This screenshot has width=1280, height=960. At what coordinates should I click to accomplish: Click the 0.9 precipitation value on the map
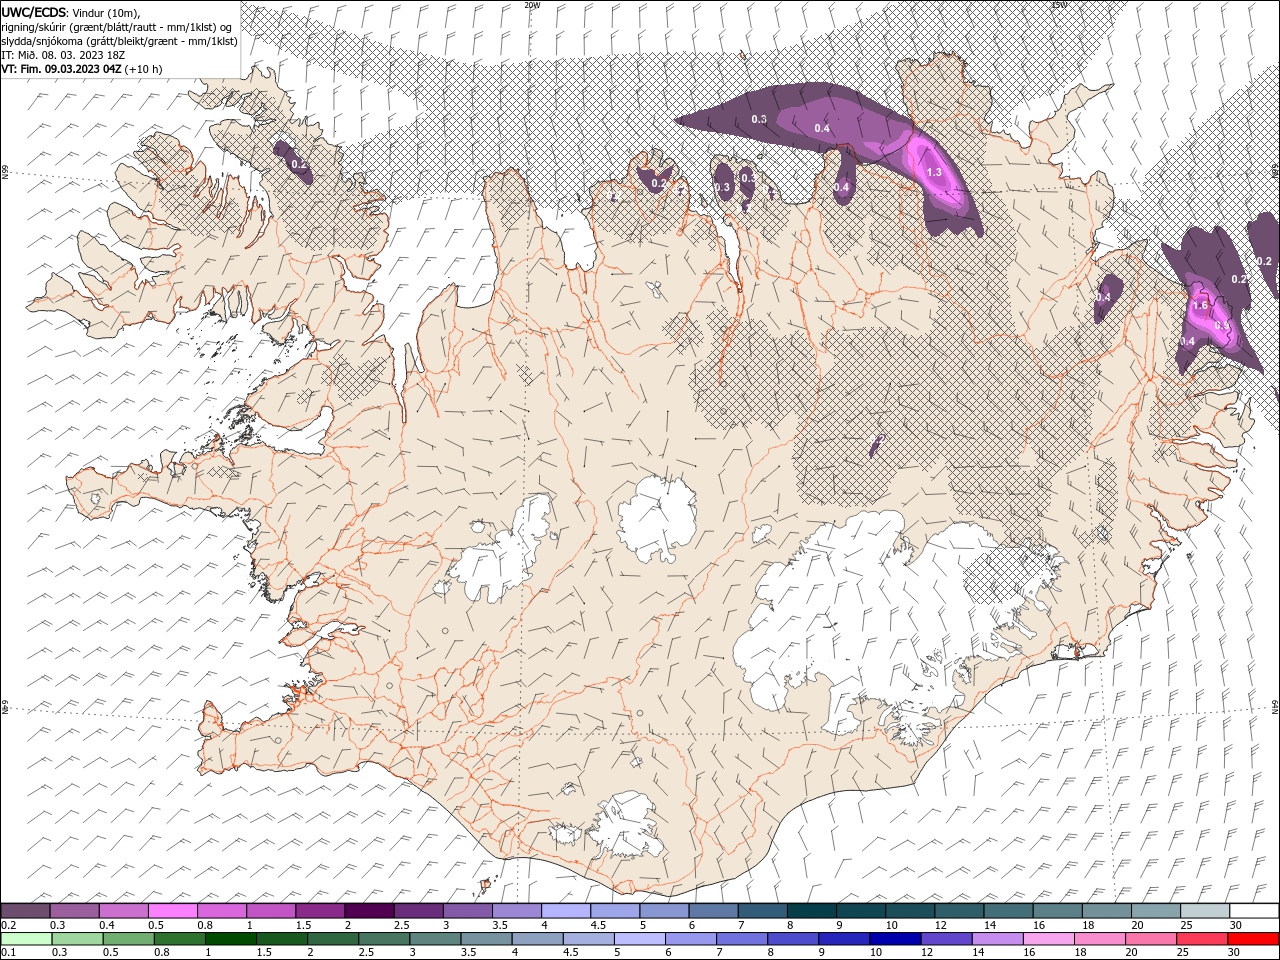[x=1221, y=325]
